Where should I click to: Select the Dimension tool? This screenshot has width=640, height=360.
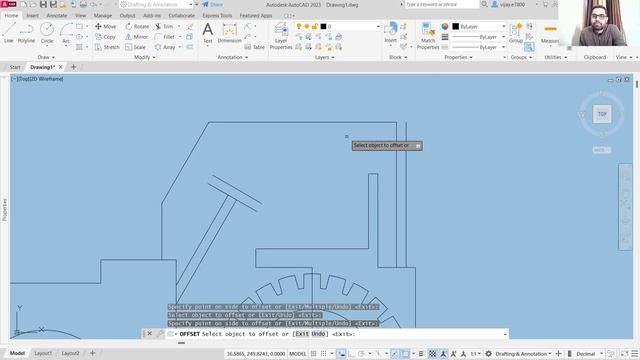pyautogui.click(x=229, y=33)
